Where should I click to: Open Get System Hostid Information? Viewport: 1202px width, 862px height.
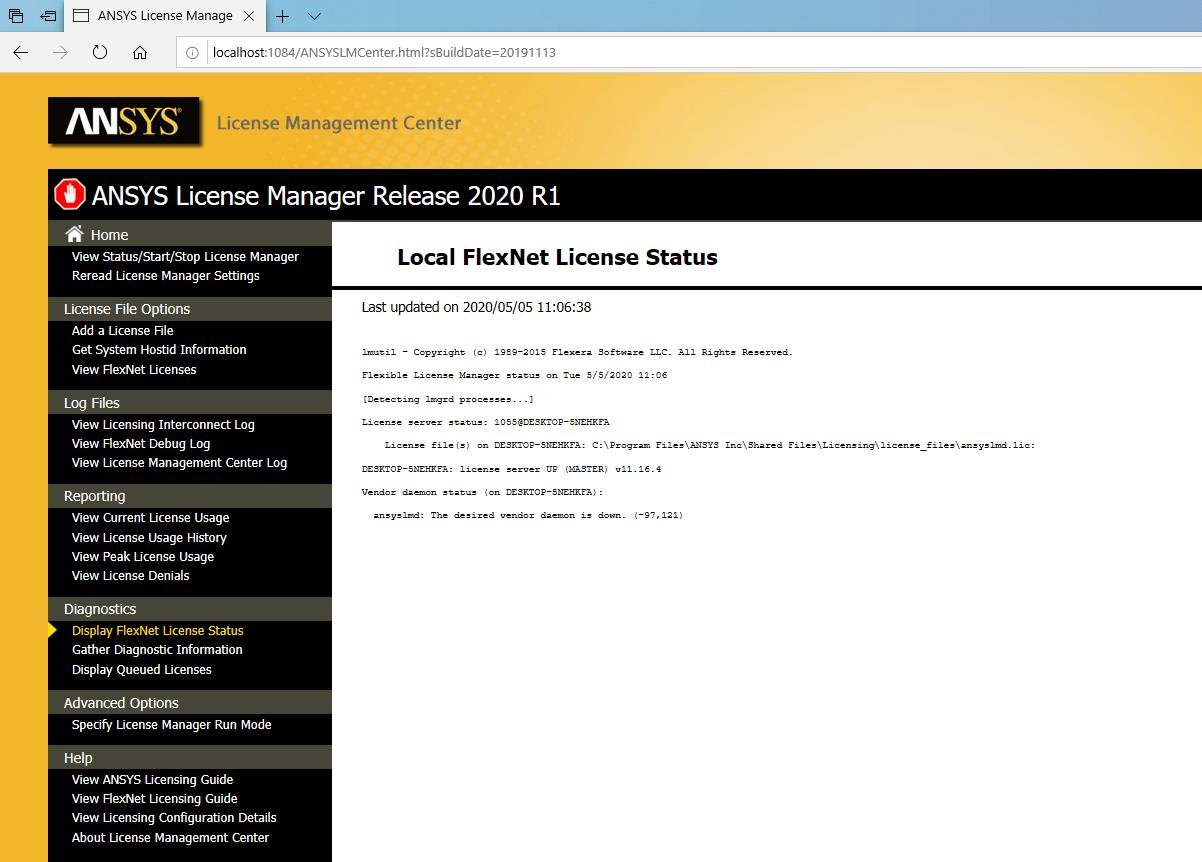coord(159,350)
